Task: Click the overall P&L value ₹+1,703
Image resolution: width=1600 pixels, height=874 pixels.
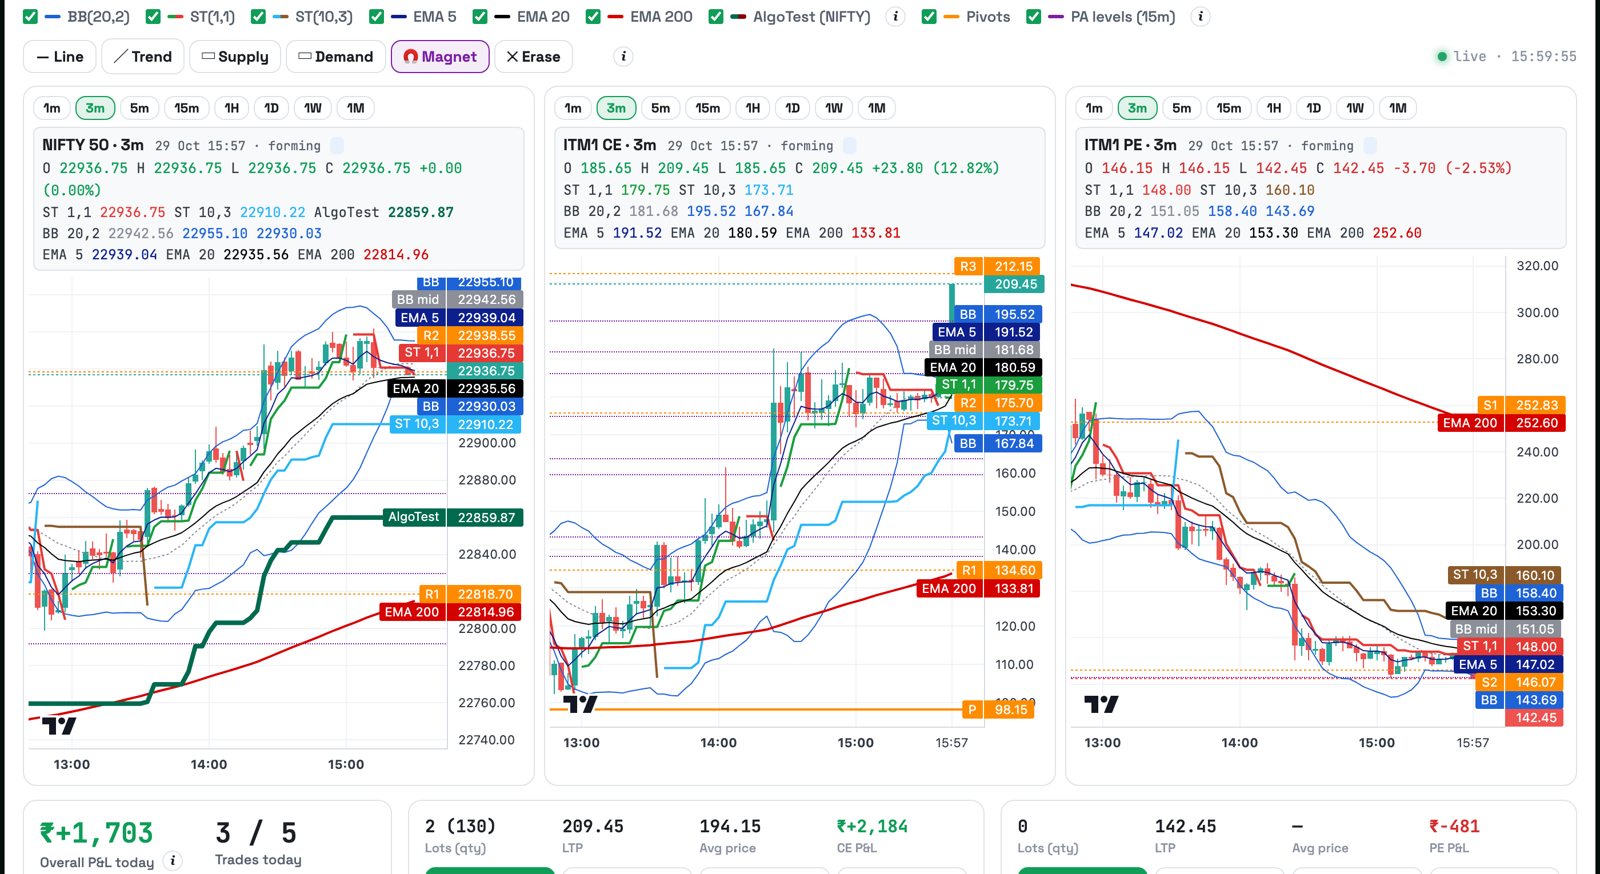Action: pos(96,833)
